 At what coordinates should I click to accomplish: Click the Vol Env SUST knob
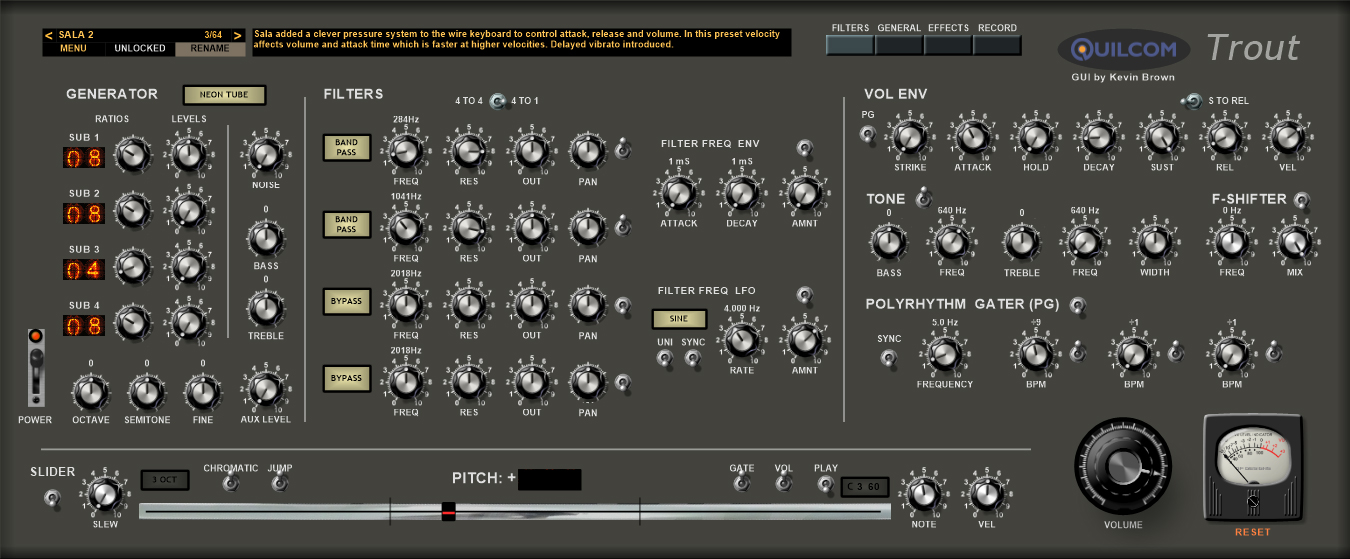click(1161, 137)
